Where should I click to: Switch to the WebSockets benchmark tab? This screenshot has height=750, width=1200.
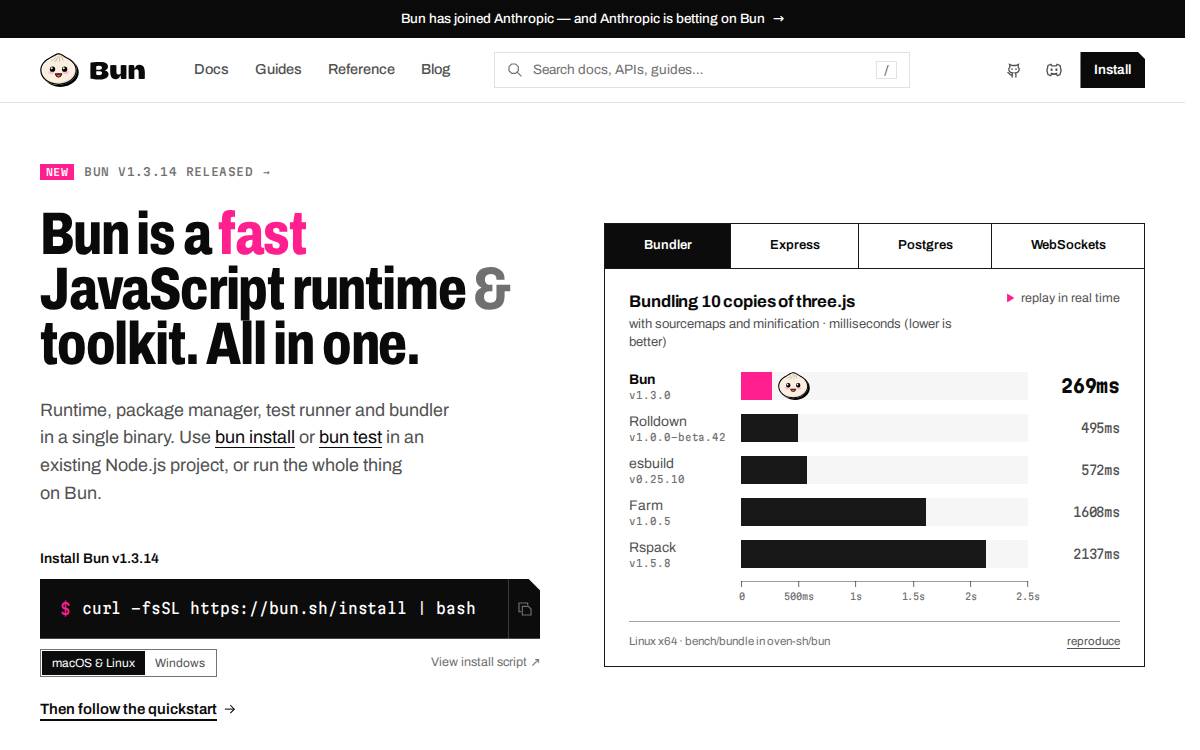click(x=1068, y=245)
